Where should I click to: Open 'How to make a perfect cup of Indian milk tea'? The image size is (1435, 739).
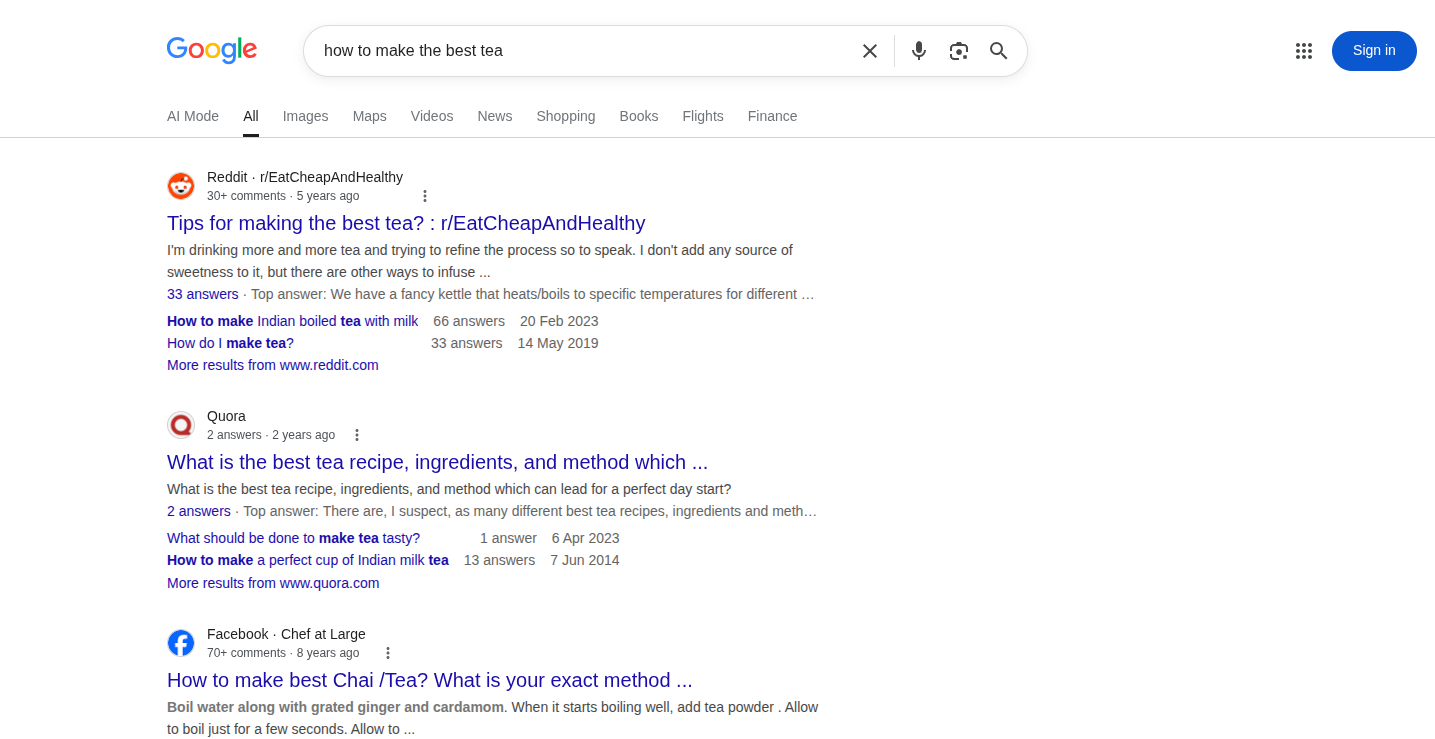pyautogui.click(x=308, y=560)
